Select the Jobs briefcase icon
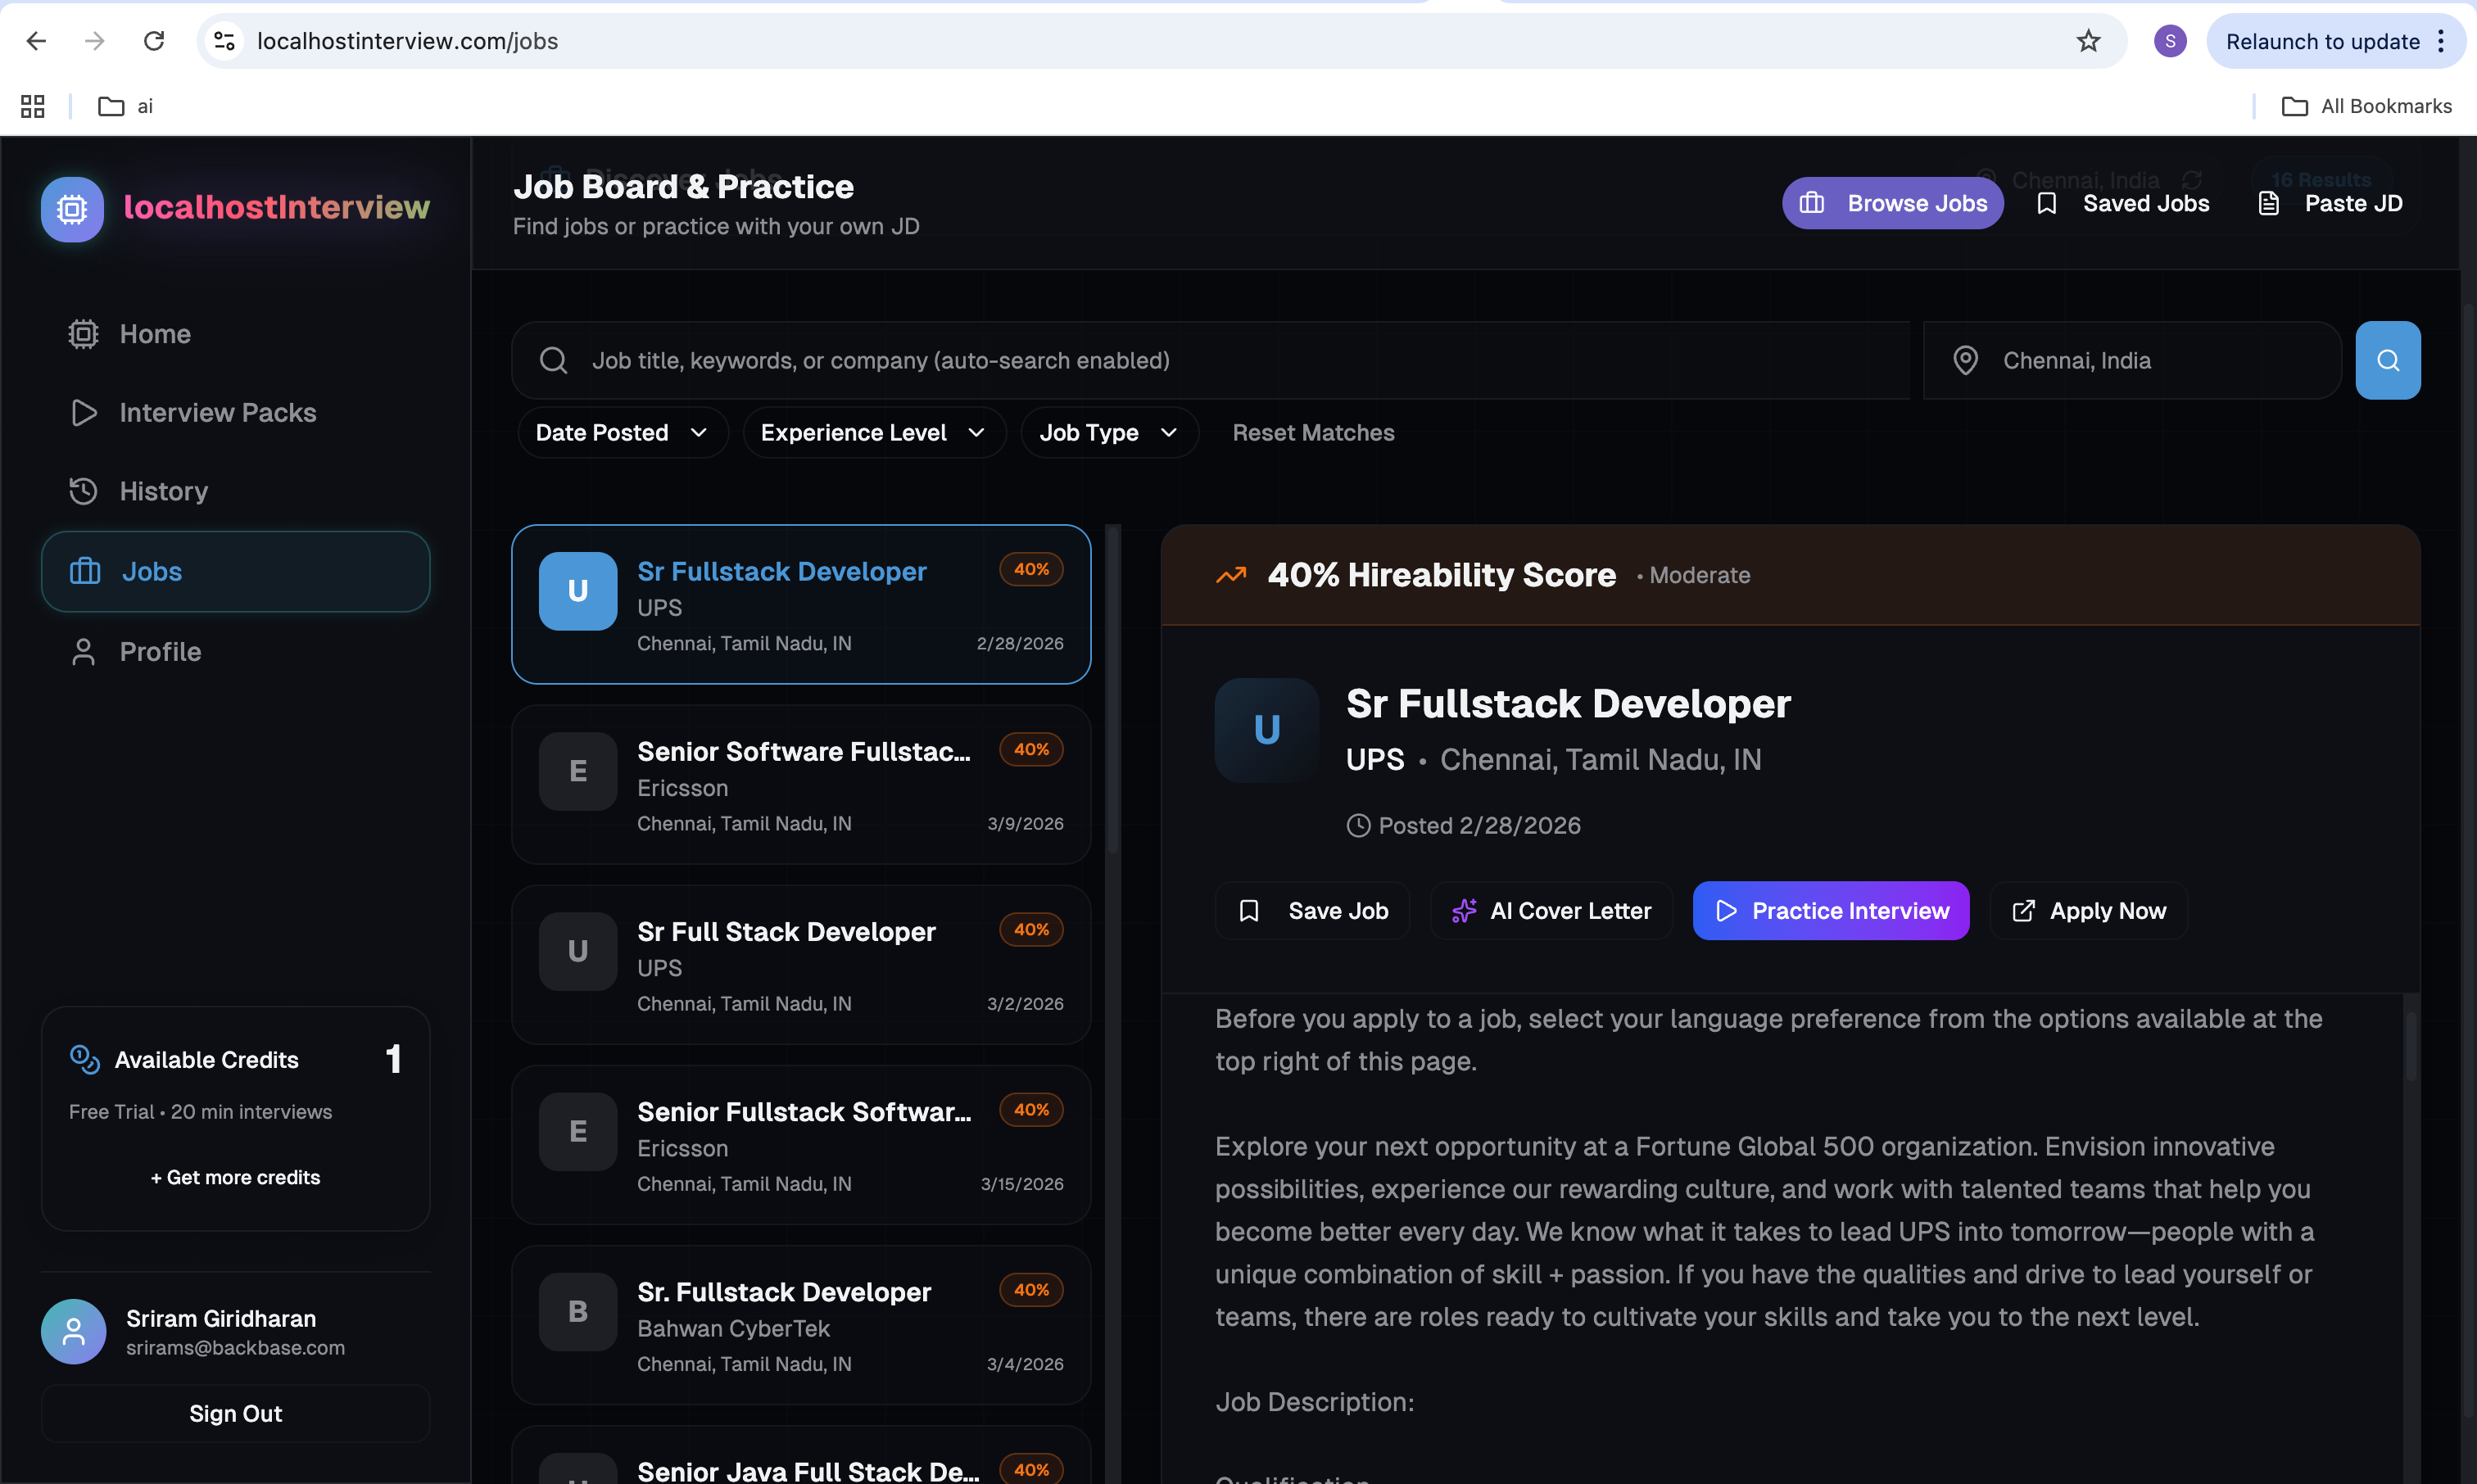Image resolution: width=2477 pixels, height=1484 pixels. coord(84,571)
